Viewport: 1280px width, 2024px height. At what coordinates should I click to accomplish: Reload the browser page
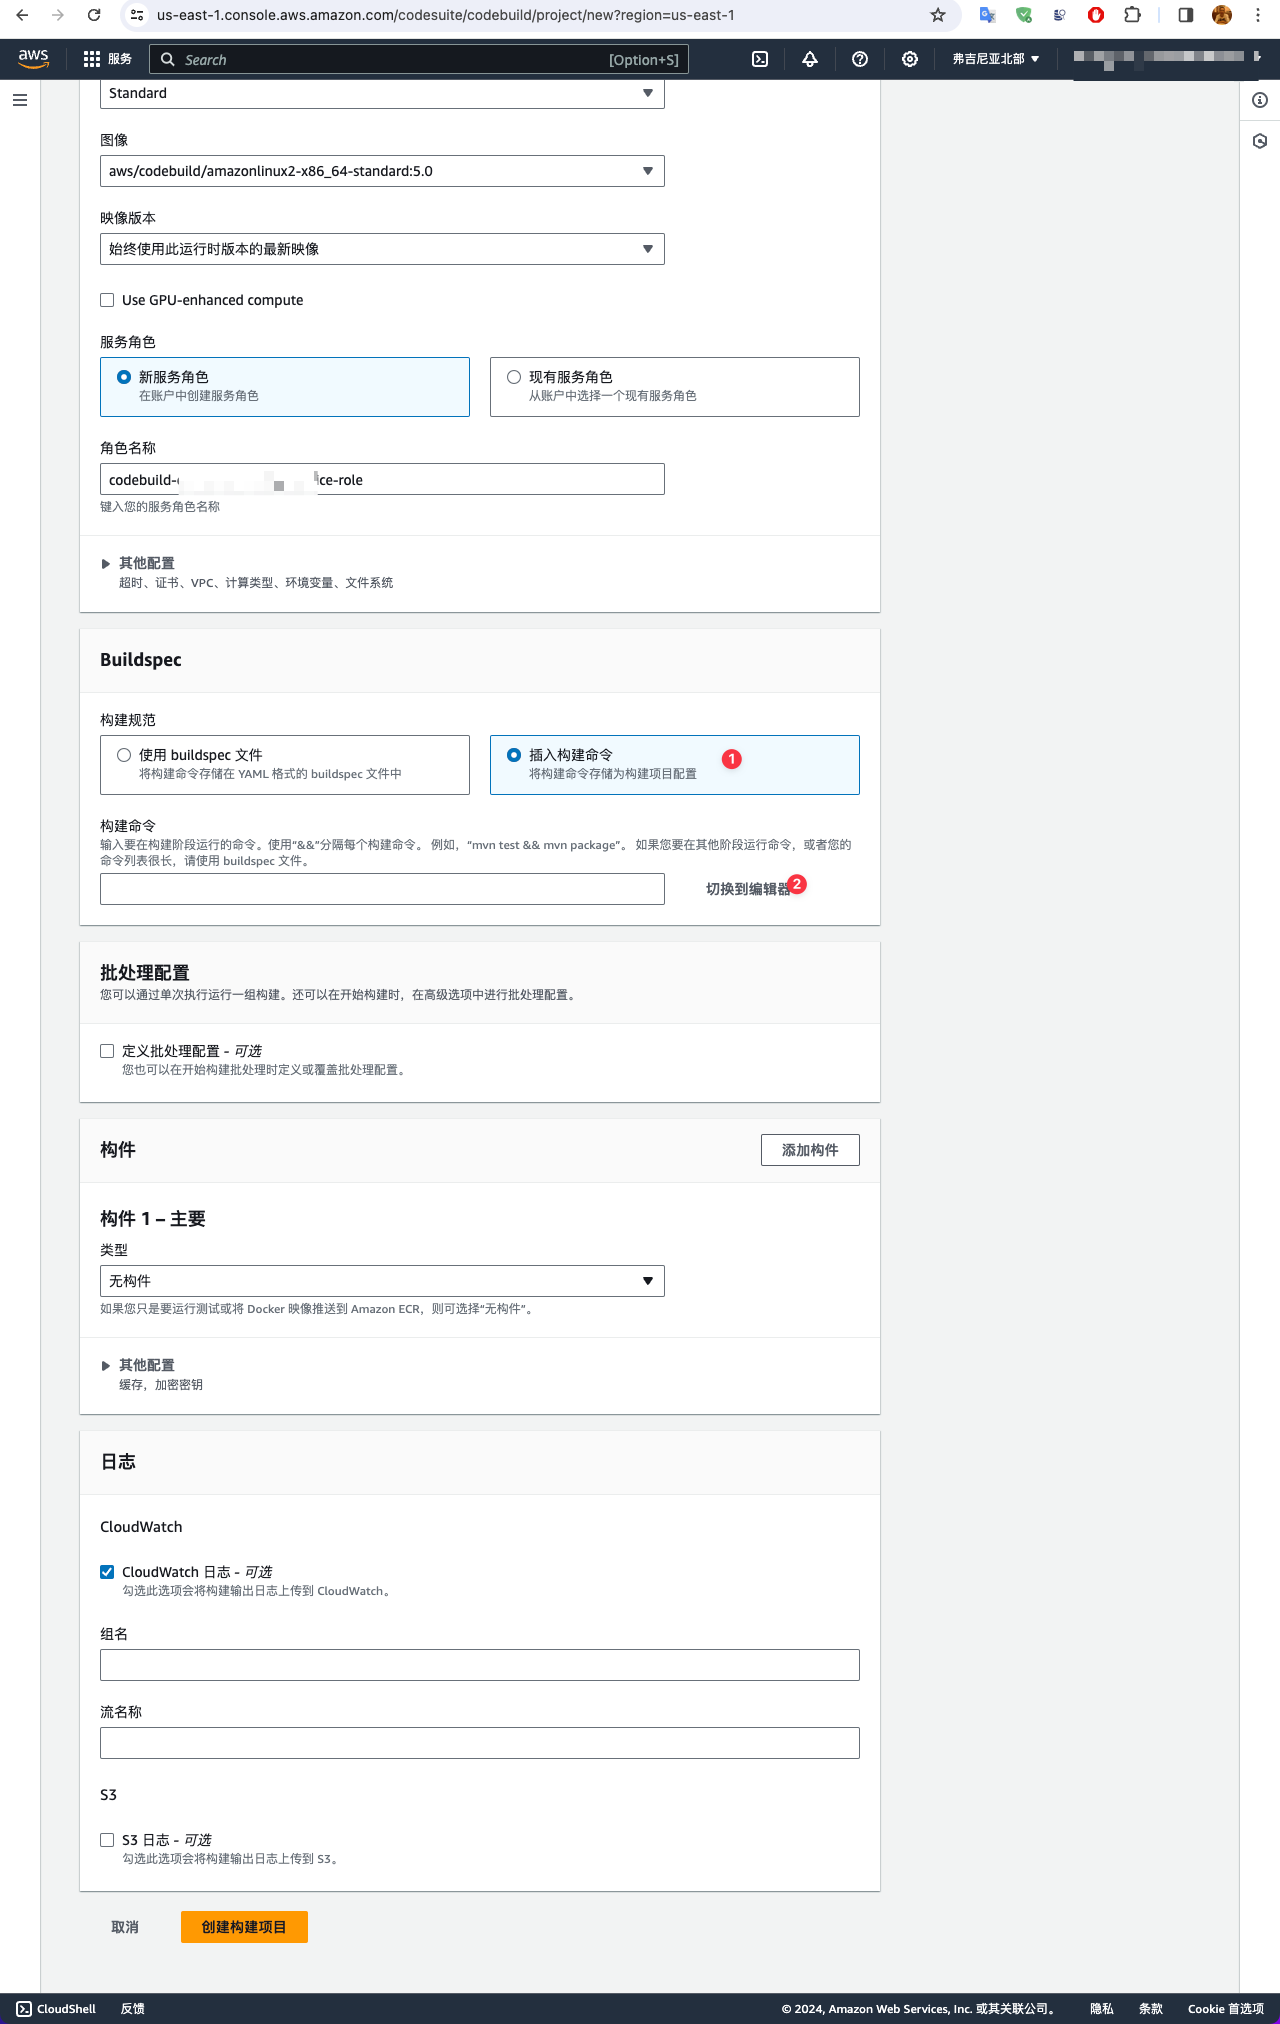point(93,15)
